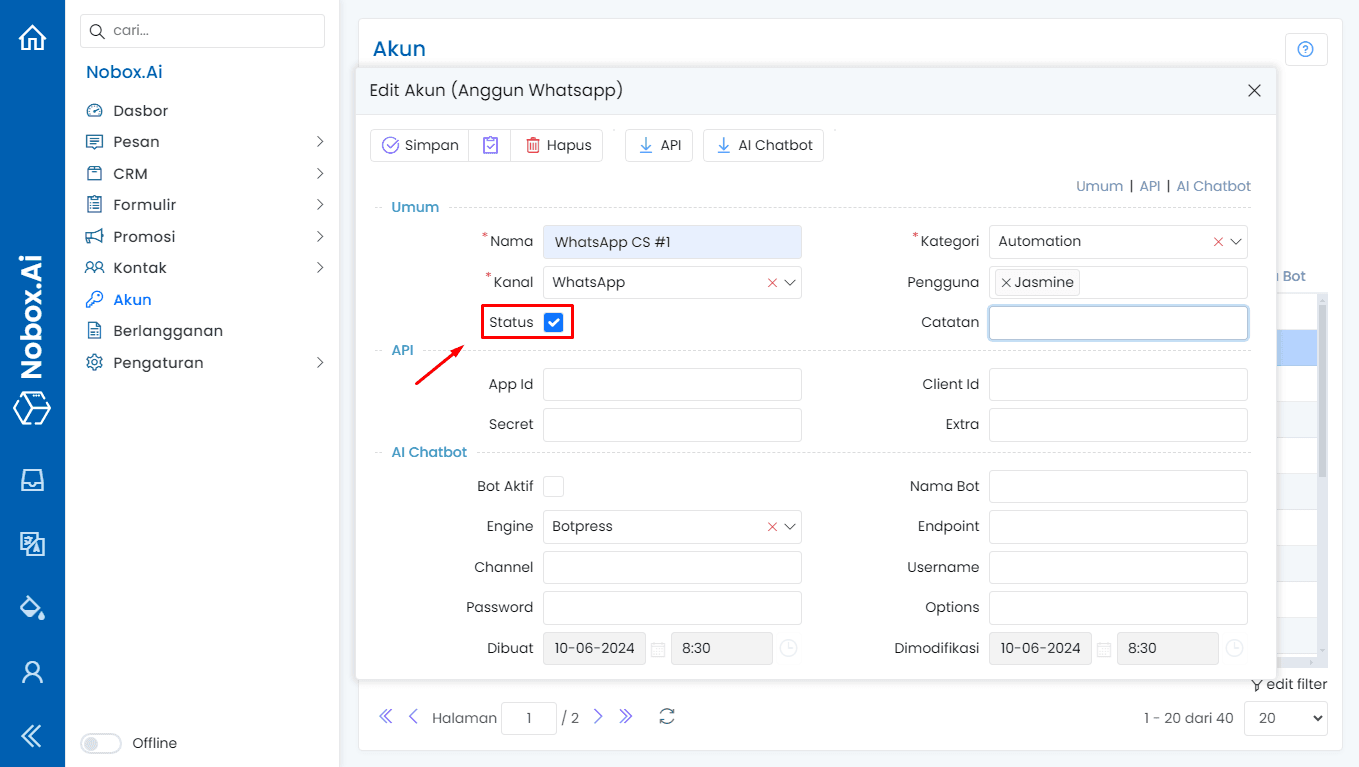Refresh the account list

pos(667,717)
